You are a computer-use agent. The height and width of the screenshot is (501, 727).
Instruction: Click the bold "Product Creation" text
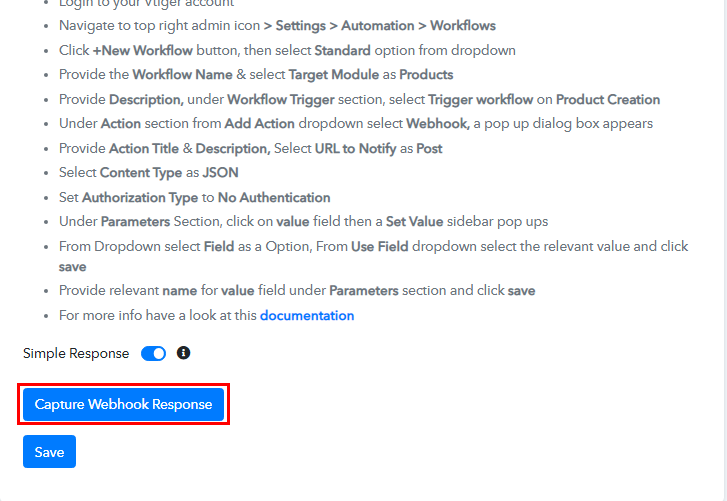pyautogui.click(x=608, y=99)
